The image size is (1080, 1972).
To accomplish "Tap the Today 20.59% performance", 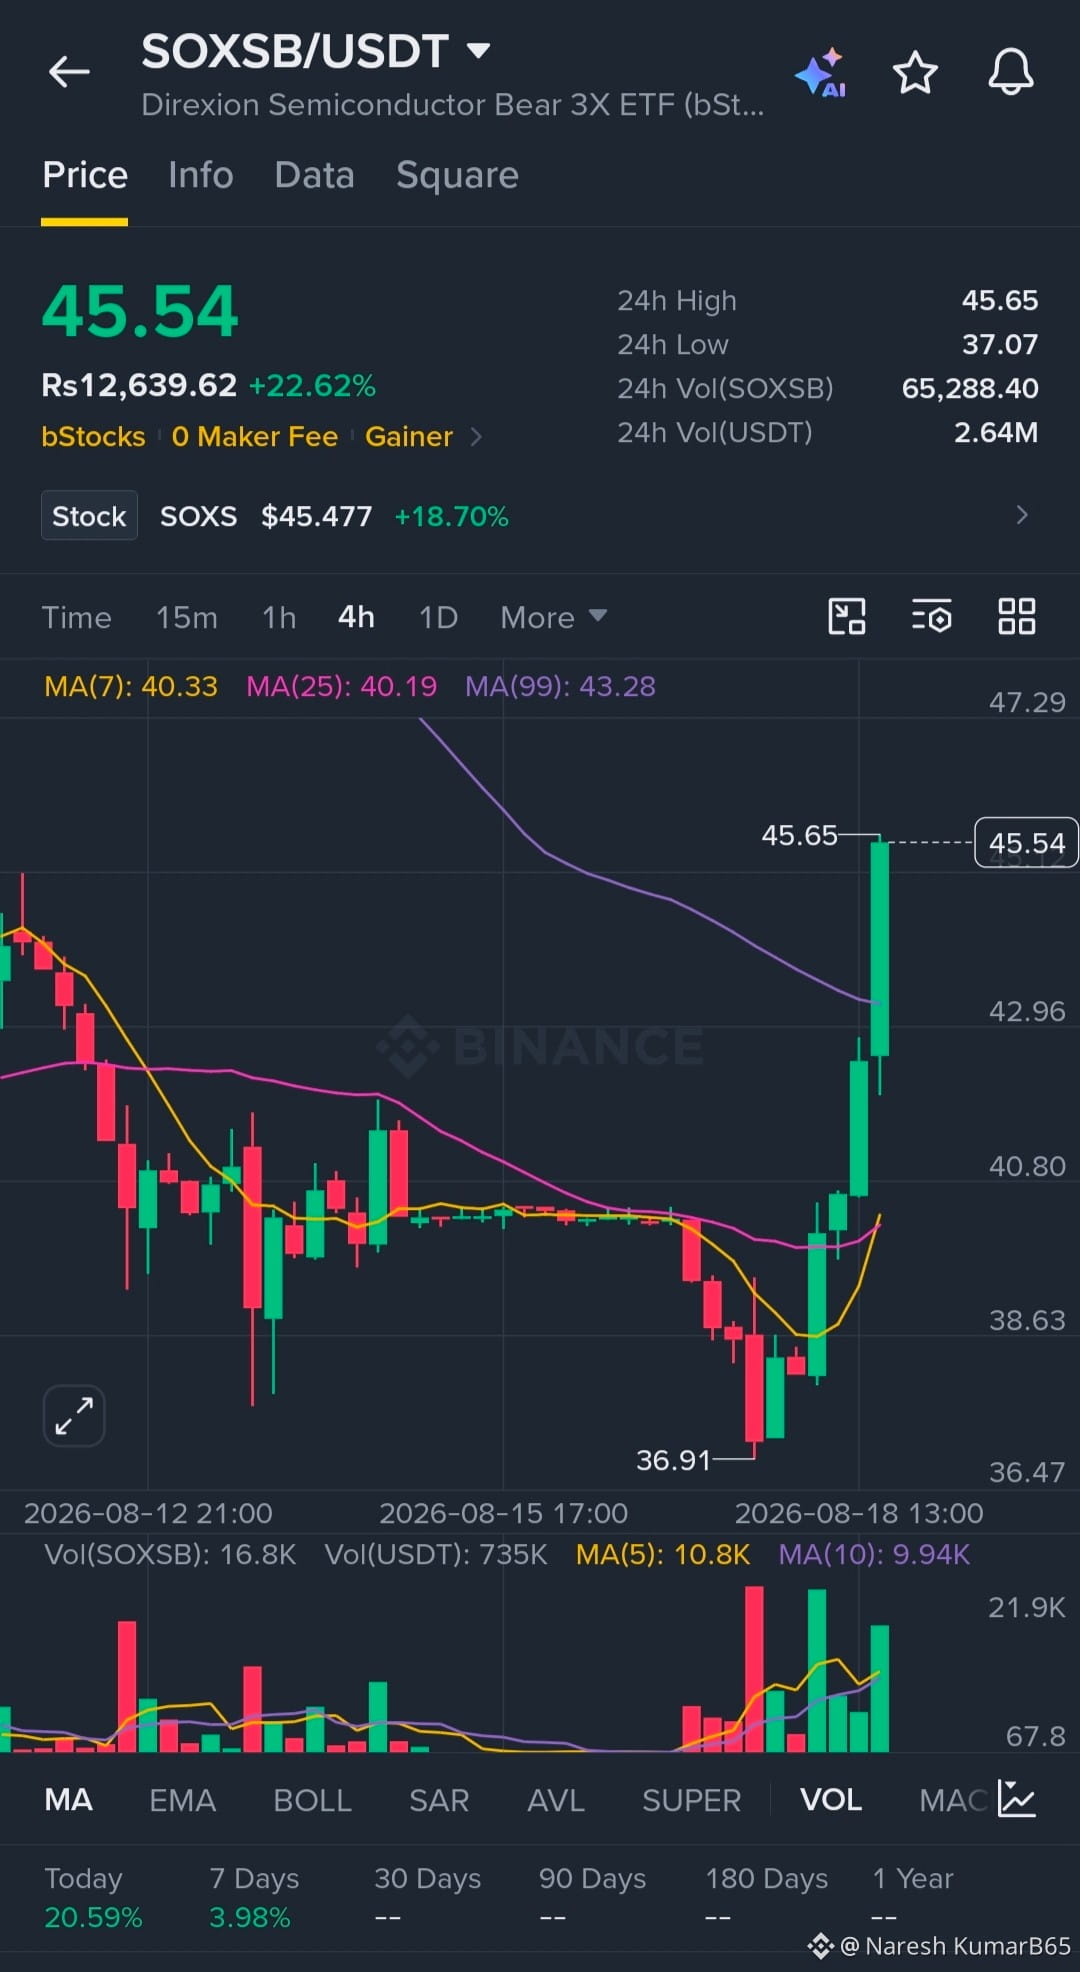I will [x=93, y=1897].
